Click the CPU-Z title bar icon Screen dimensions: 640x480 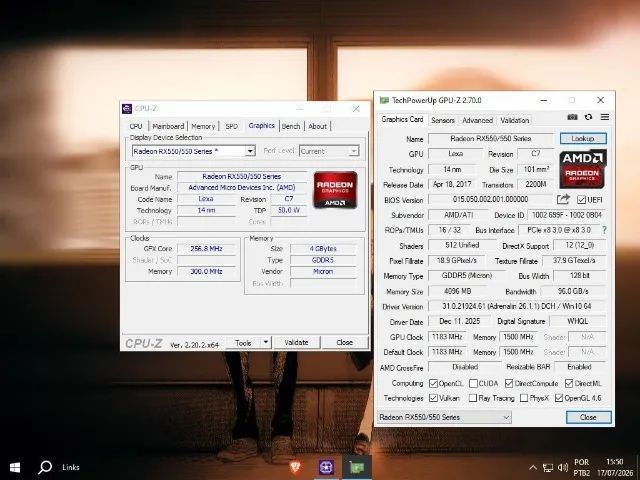(127, 109)
